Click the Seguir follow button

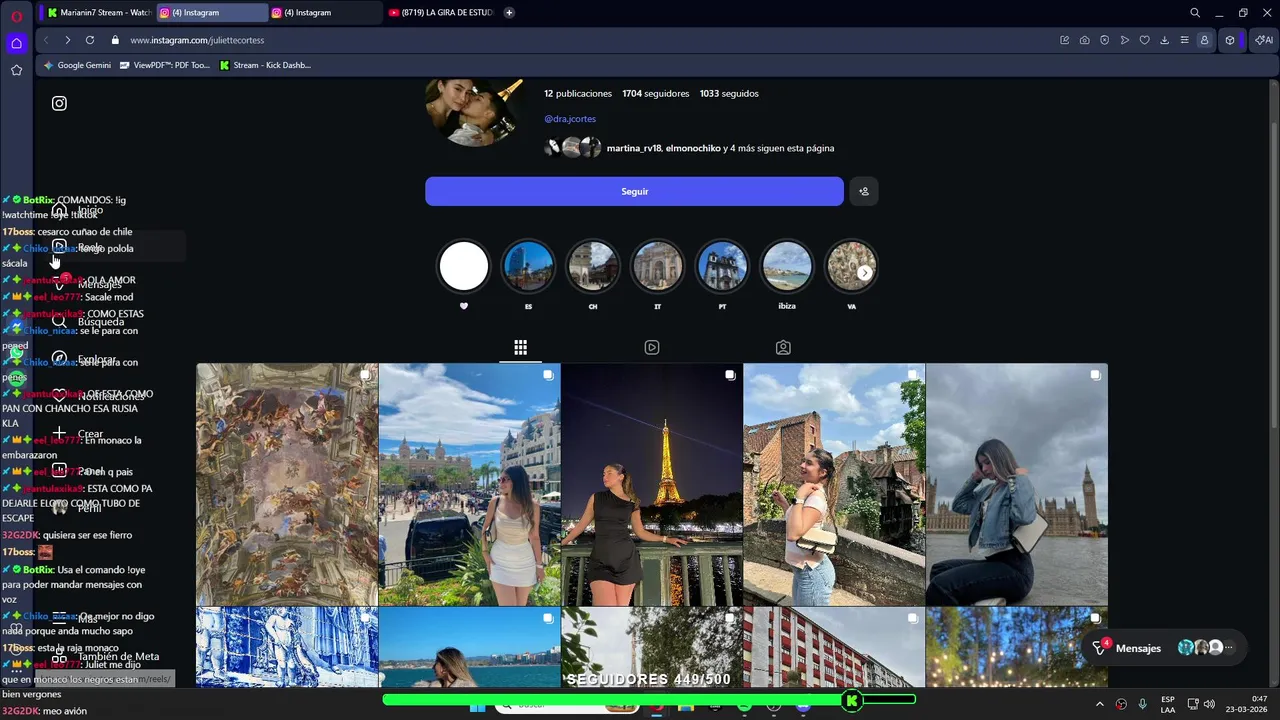tap(634, 191)
